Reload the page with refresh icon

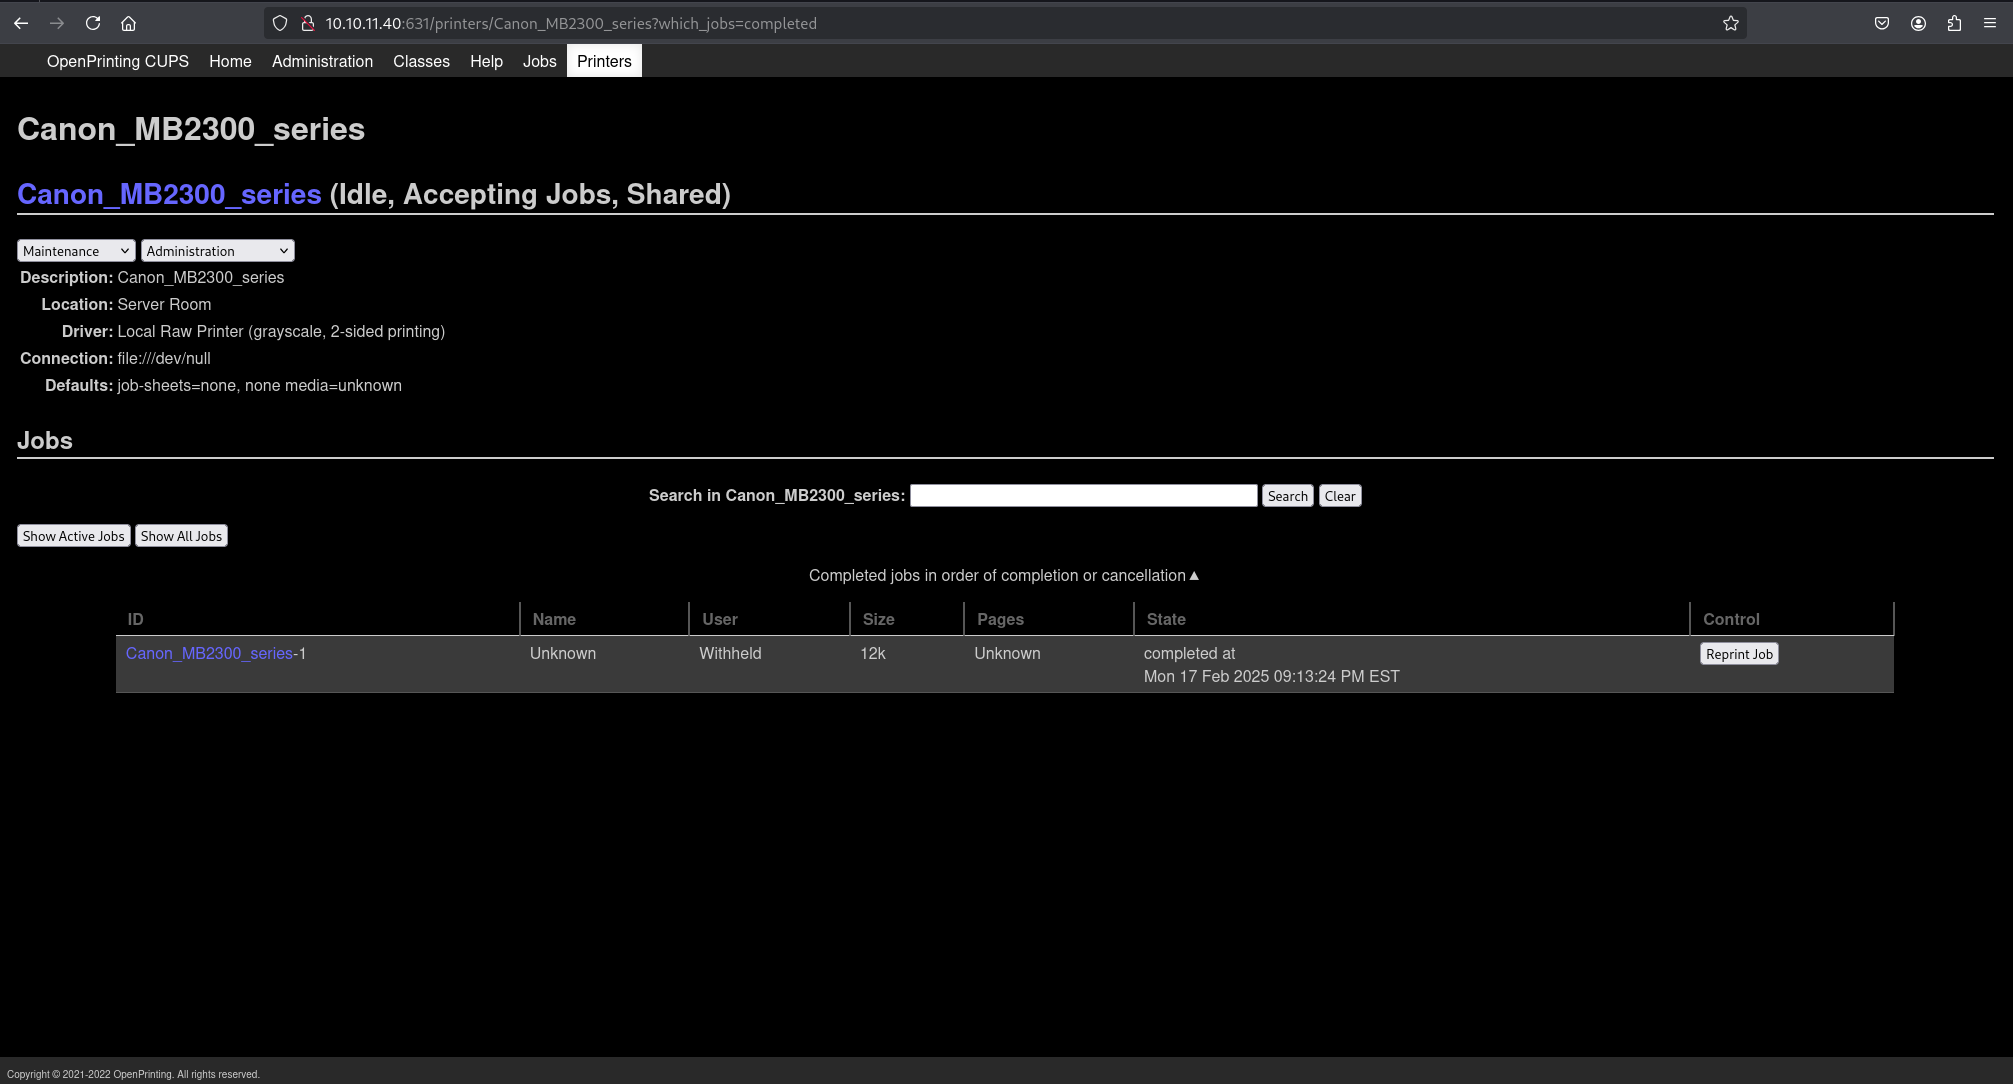pos(93,23)
